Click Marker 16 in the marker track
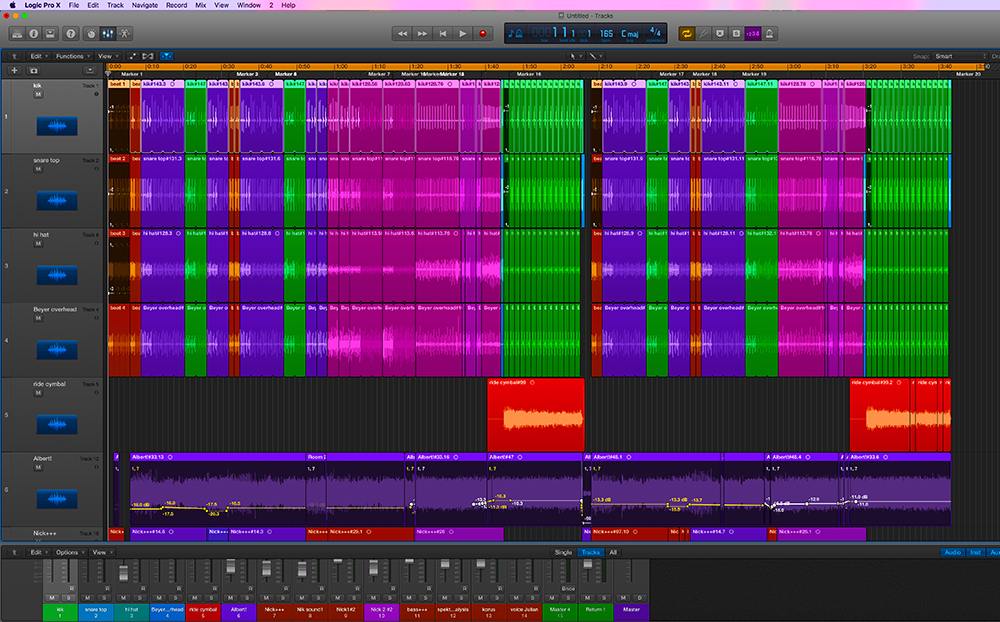The image size is (1000, 622). [x=529, y=75]
